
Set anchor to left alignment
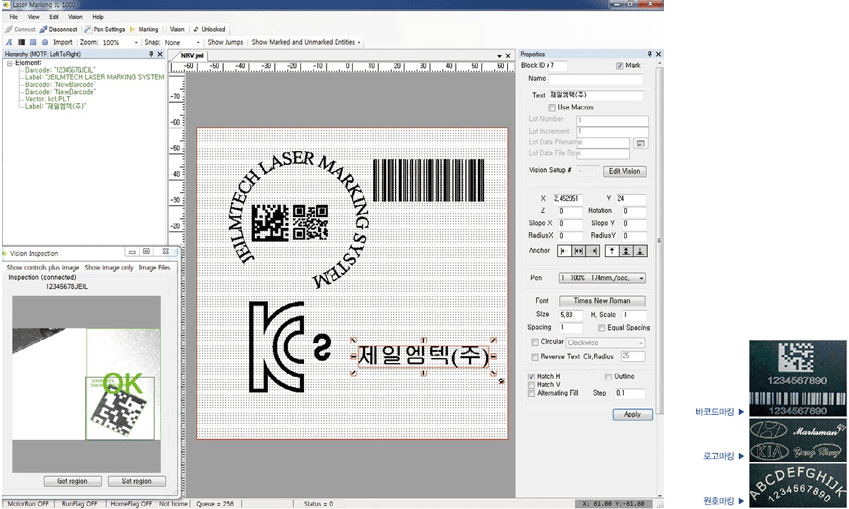(564, 251)
